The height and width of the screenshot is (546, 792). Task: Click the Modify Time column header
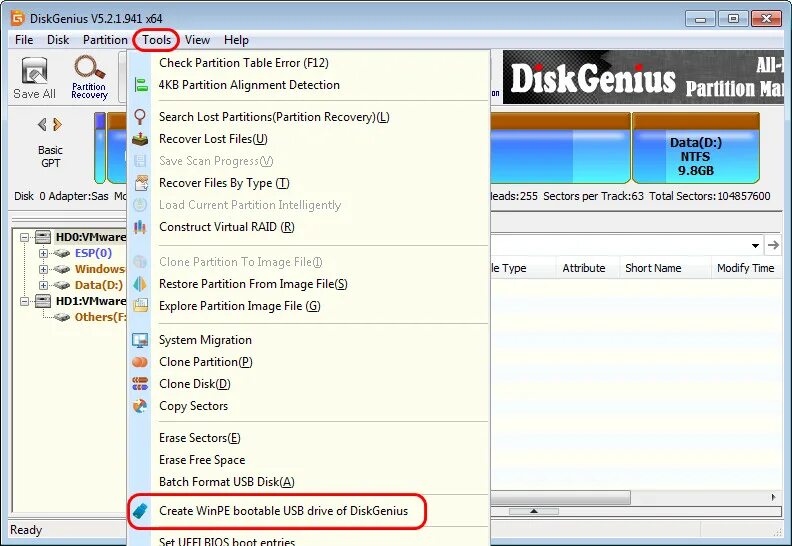point(746,268)
